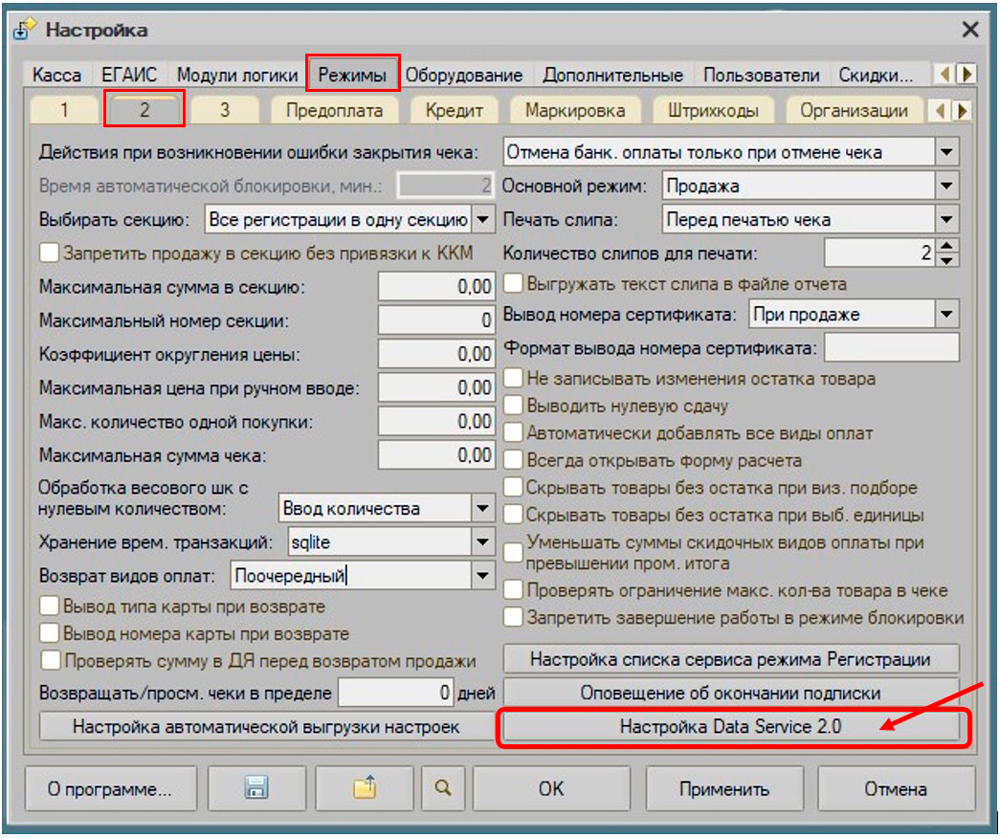The height and width of the screenshot is (838, 1000).
Task: Open 'Хранение врем. транзакций' sqlite dropdown
Action: 483,543
